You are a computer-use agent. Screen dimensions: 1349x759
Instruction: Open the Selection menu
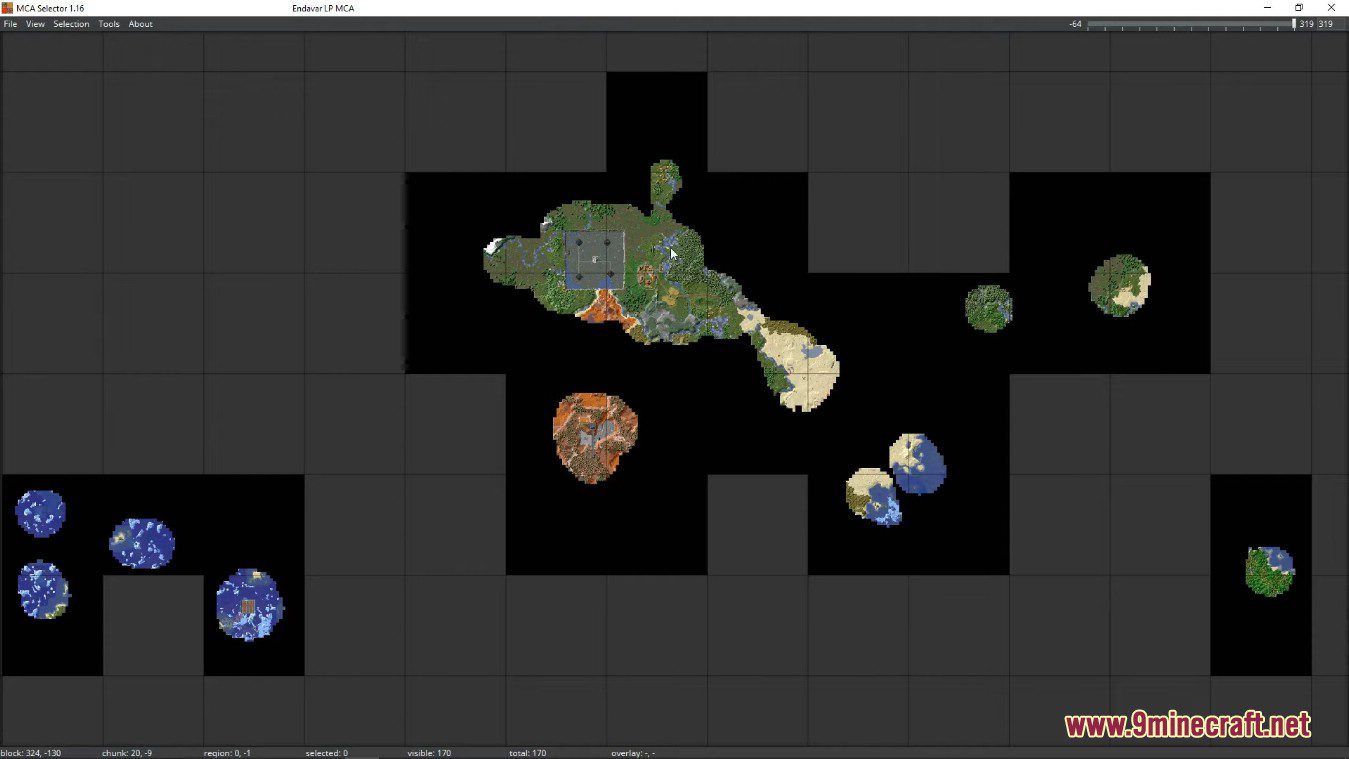coord(70,24)
